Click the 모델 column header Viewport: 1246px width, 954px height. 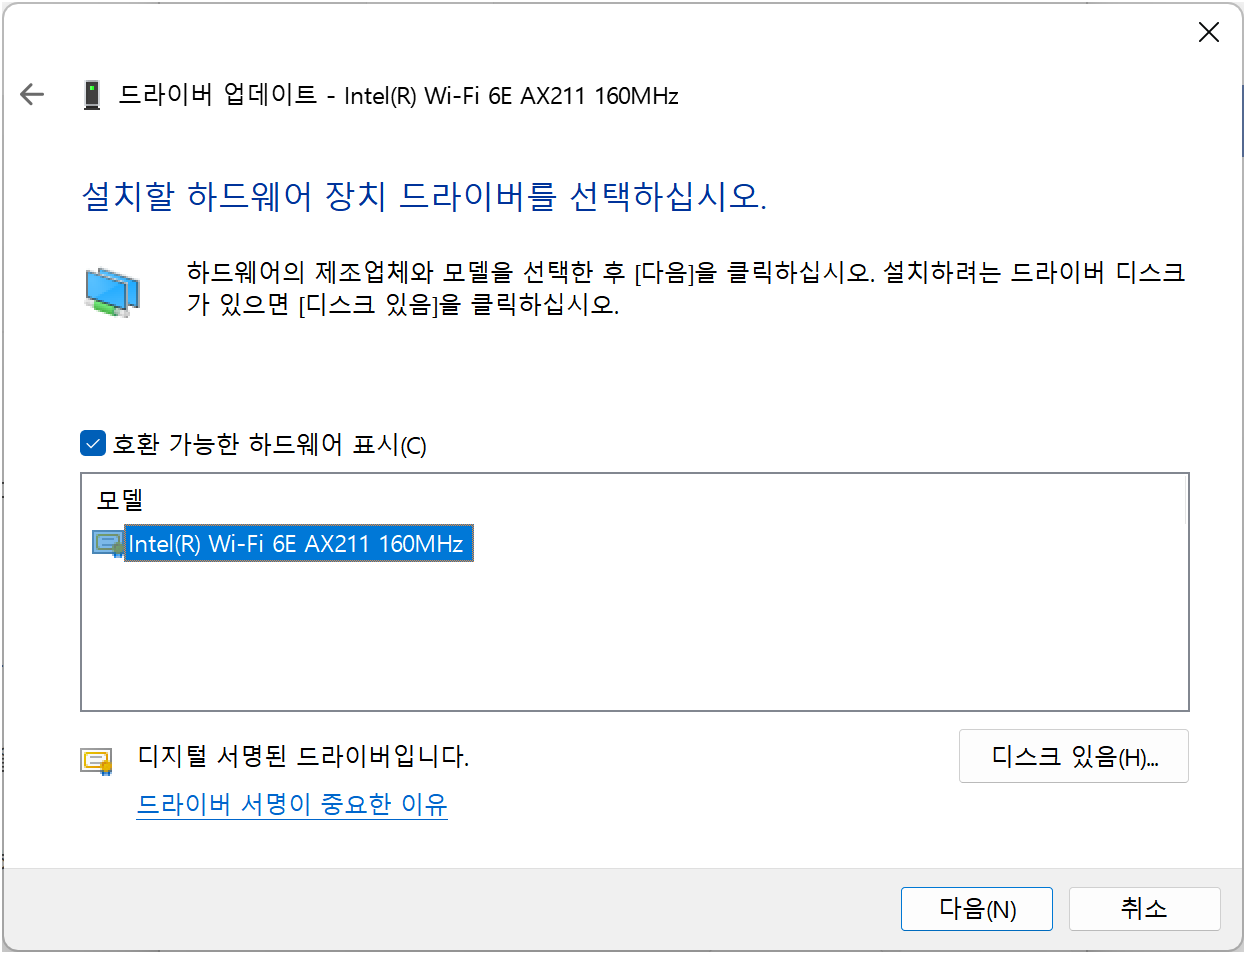[x=121, y=499]
